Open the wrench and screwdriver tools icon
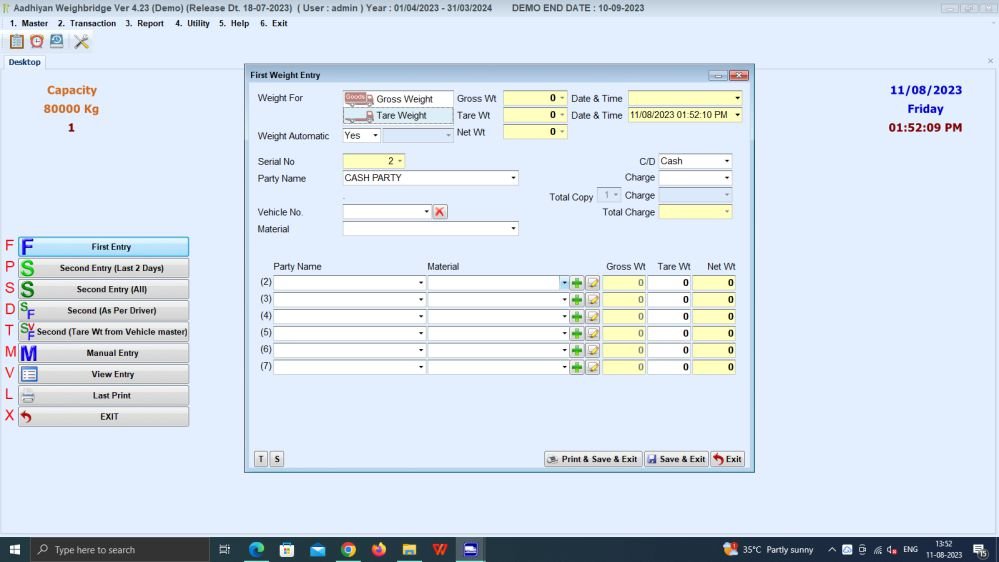This screenshot has height=562, width=999. 81,41
